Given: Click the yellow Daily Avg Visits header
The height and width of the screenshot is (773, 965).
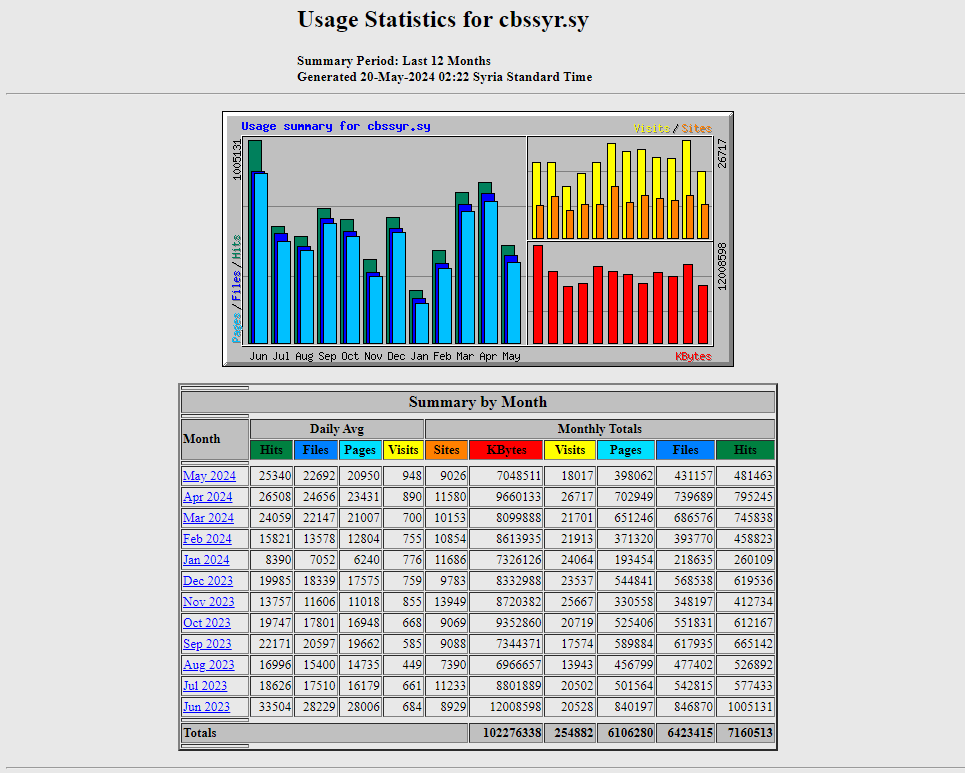Looking at the screenshot, I should [403, 450].
